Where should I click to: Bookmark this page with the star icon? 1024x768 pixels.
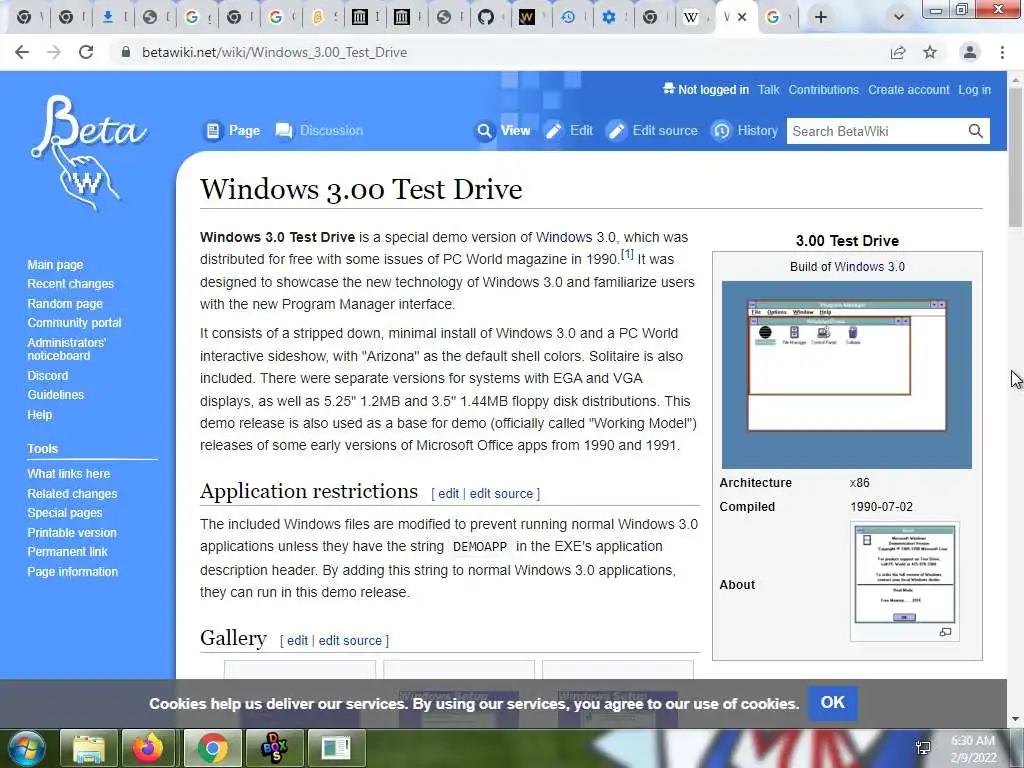tap(930, 52)
